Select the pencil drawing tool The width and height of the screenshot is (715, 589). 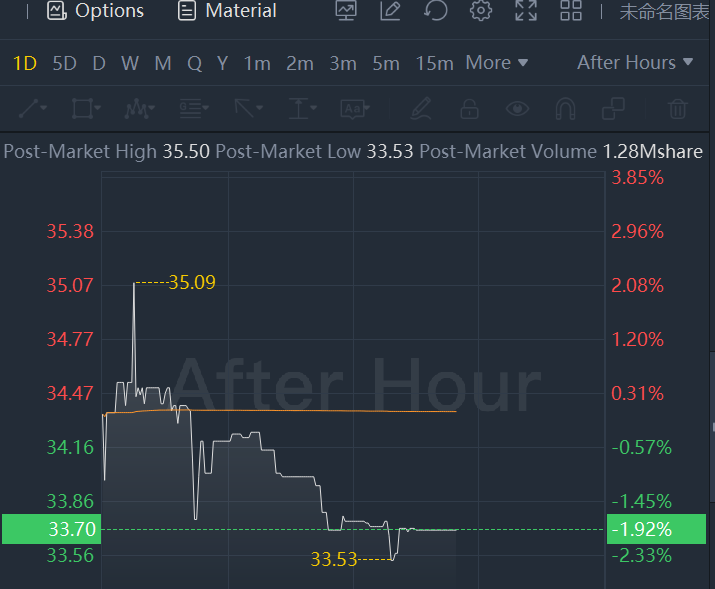(x=421, y=108)
